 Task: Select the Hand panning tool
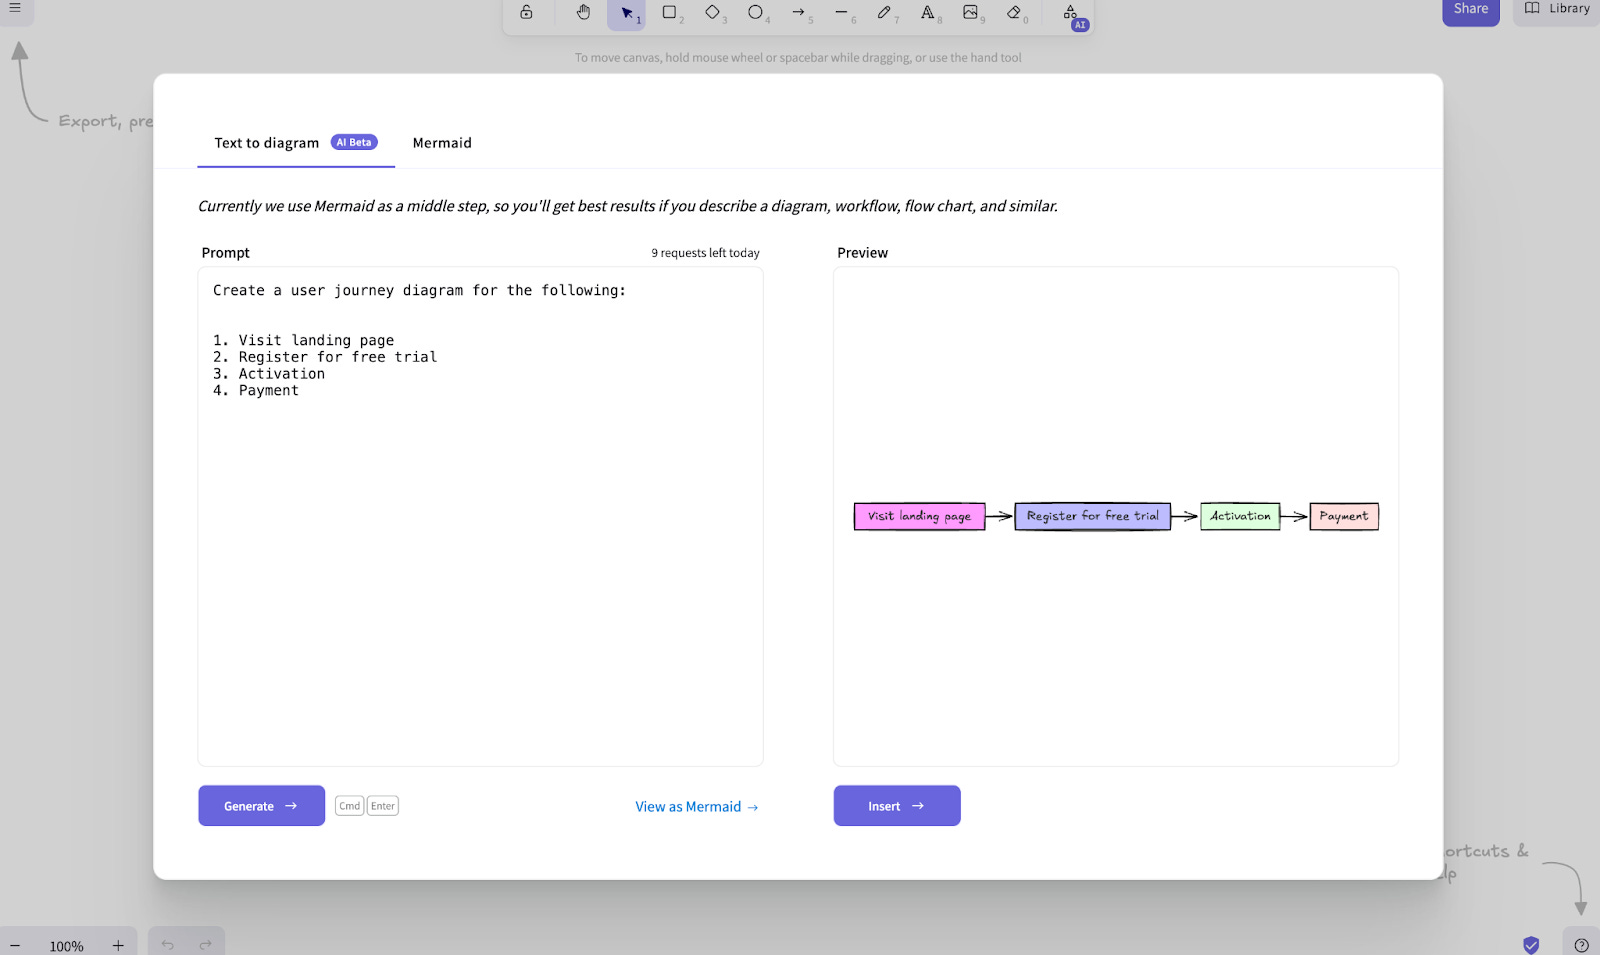pyautogui.click(x=583, y=14)
